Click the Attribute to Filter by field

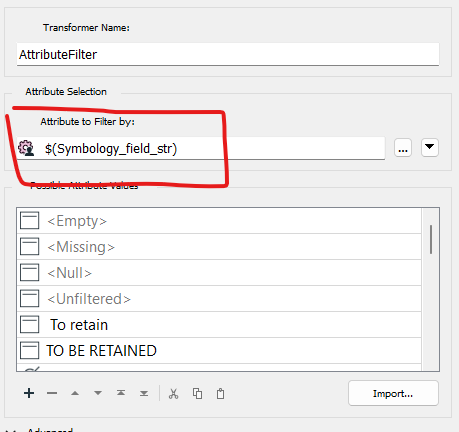tap(201, 148)
